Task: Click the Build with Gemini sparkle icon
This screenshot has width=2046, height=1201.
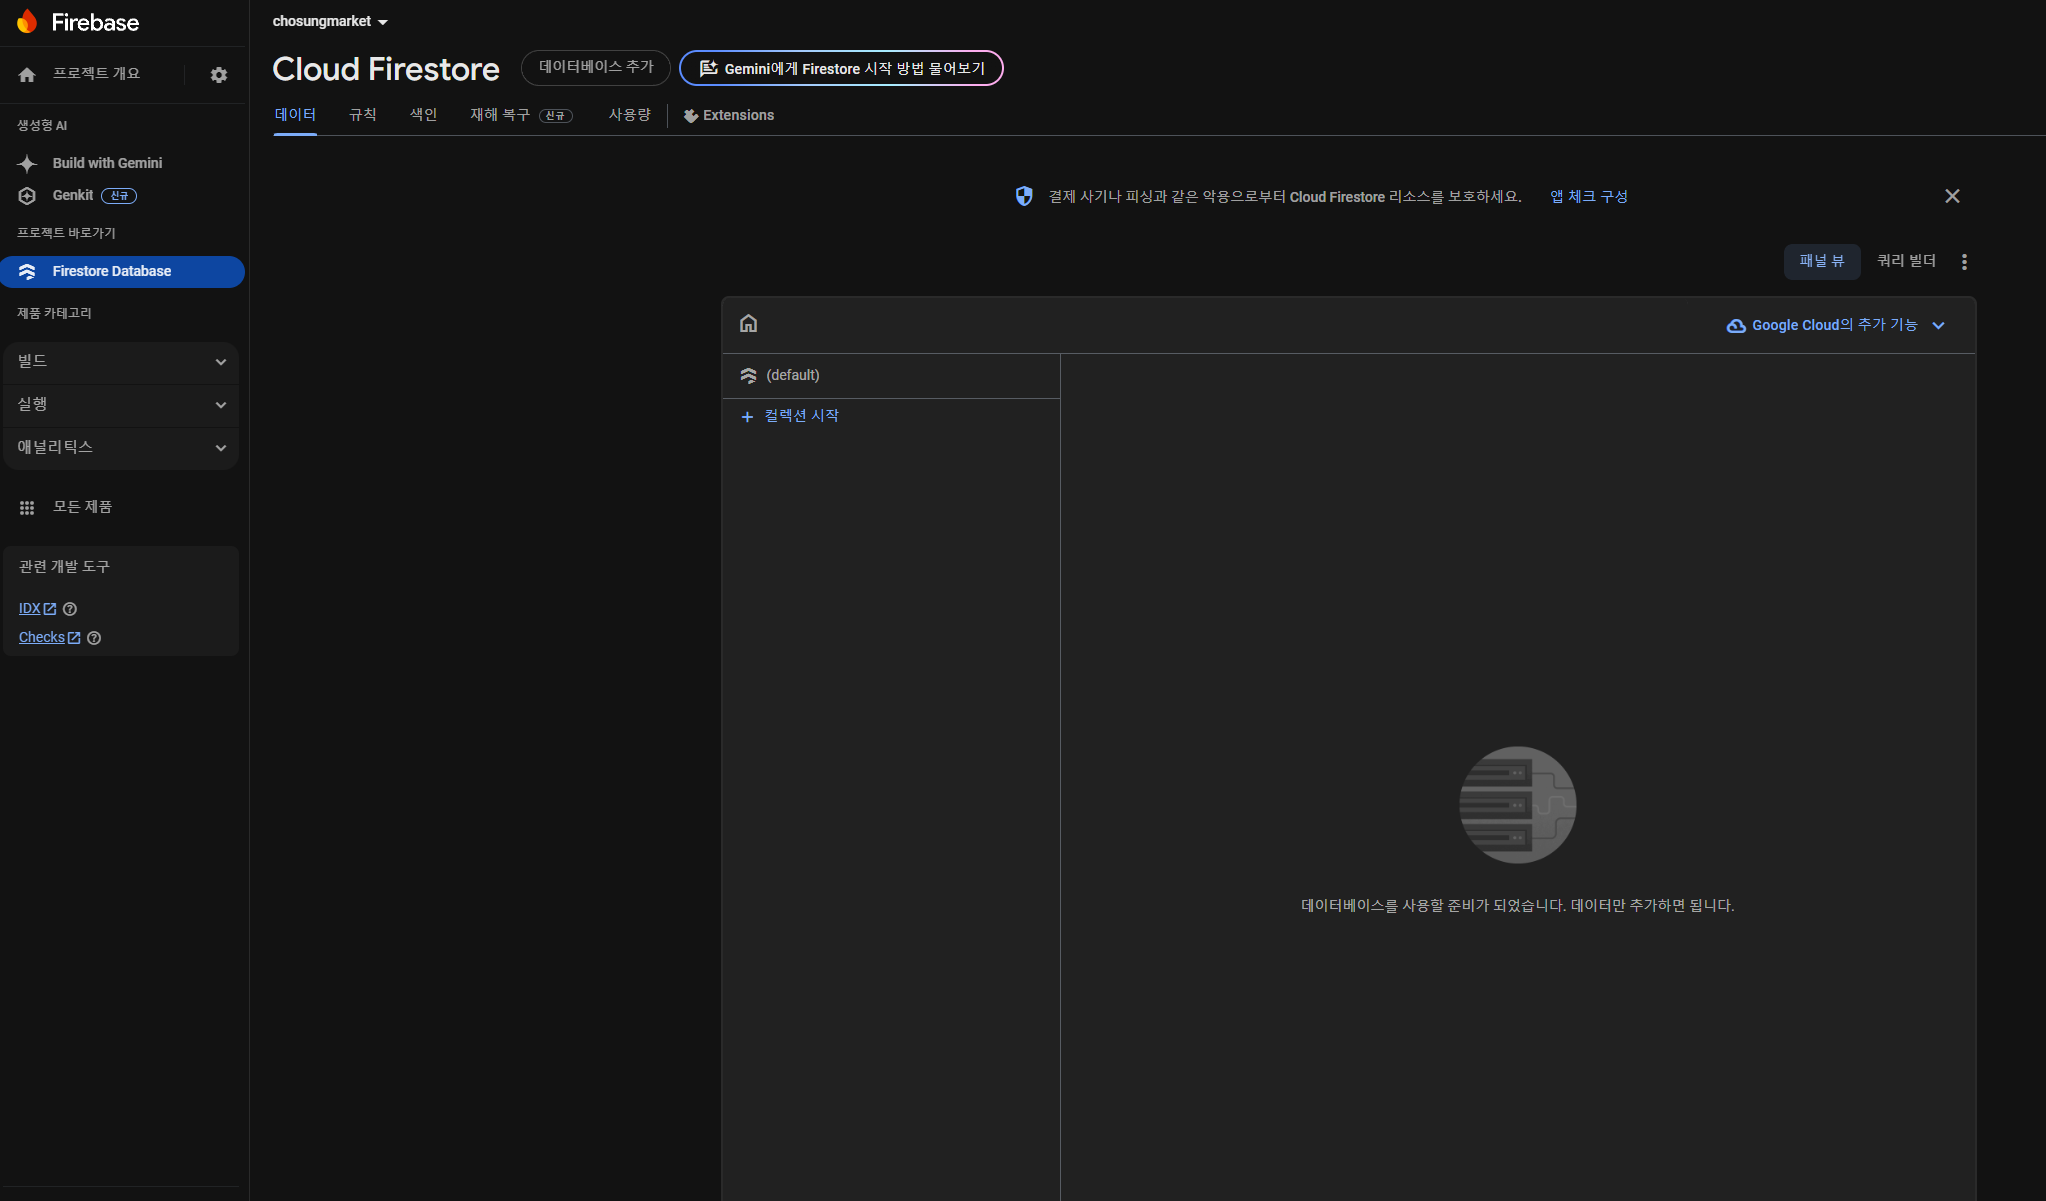Action: click(27, 163)
